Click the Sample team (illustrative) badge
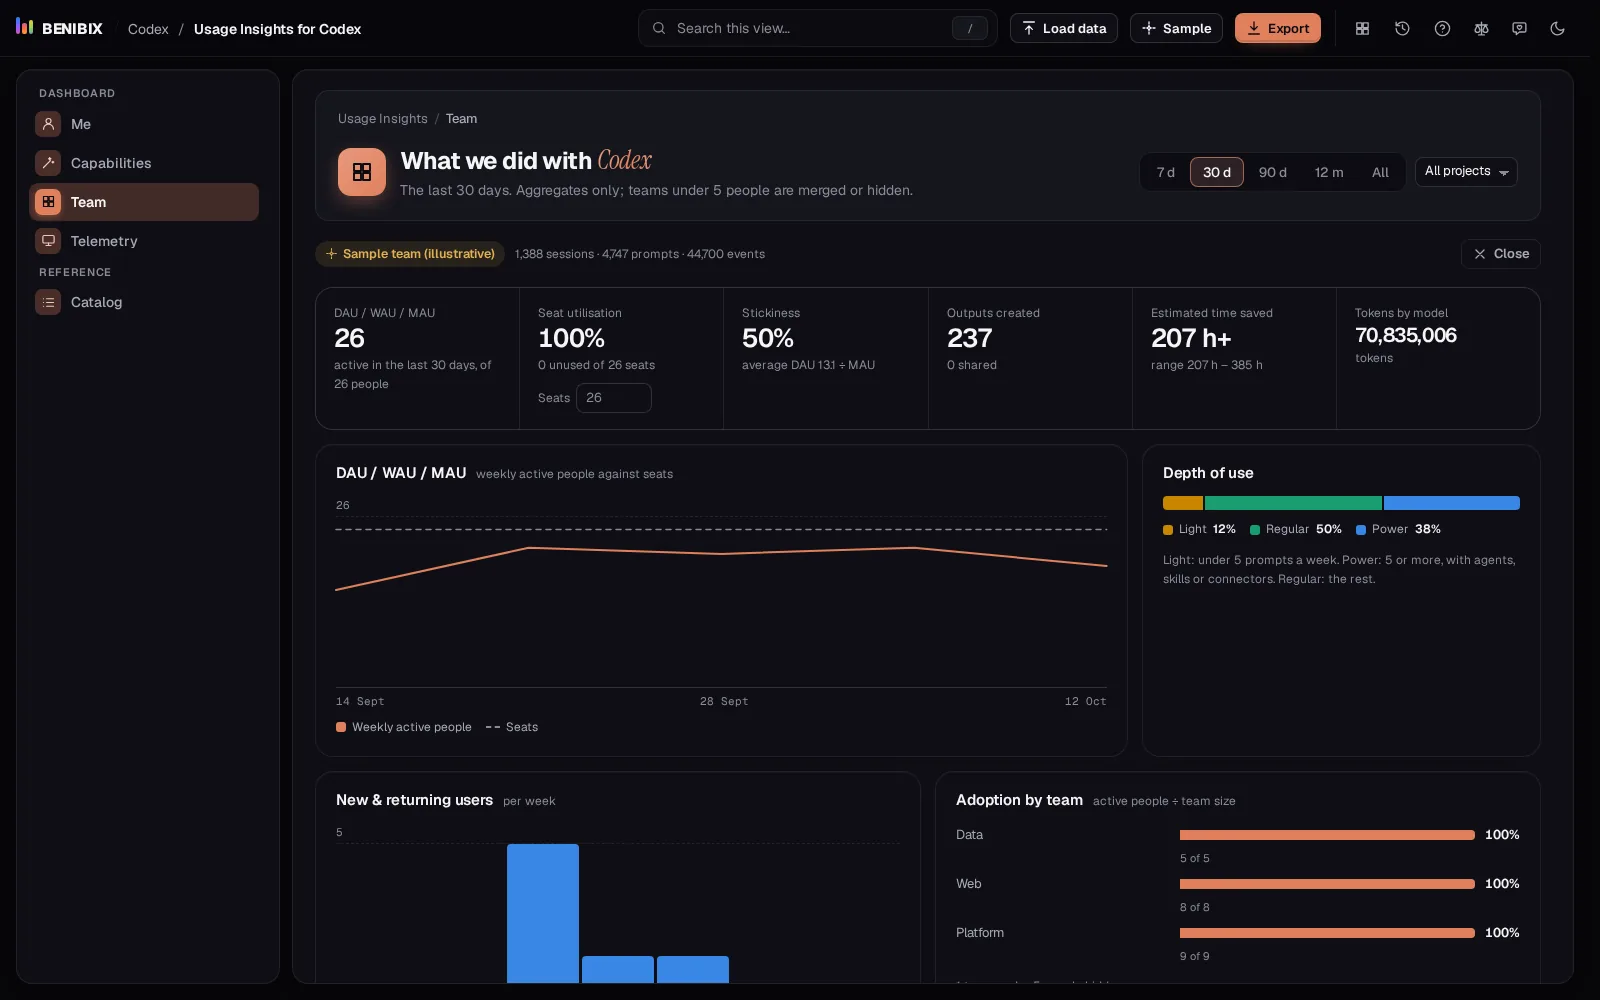This screenshot has width=1600, height=1000. click(x=410, y=254)
